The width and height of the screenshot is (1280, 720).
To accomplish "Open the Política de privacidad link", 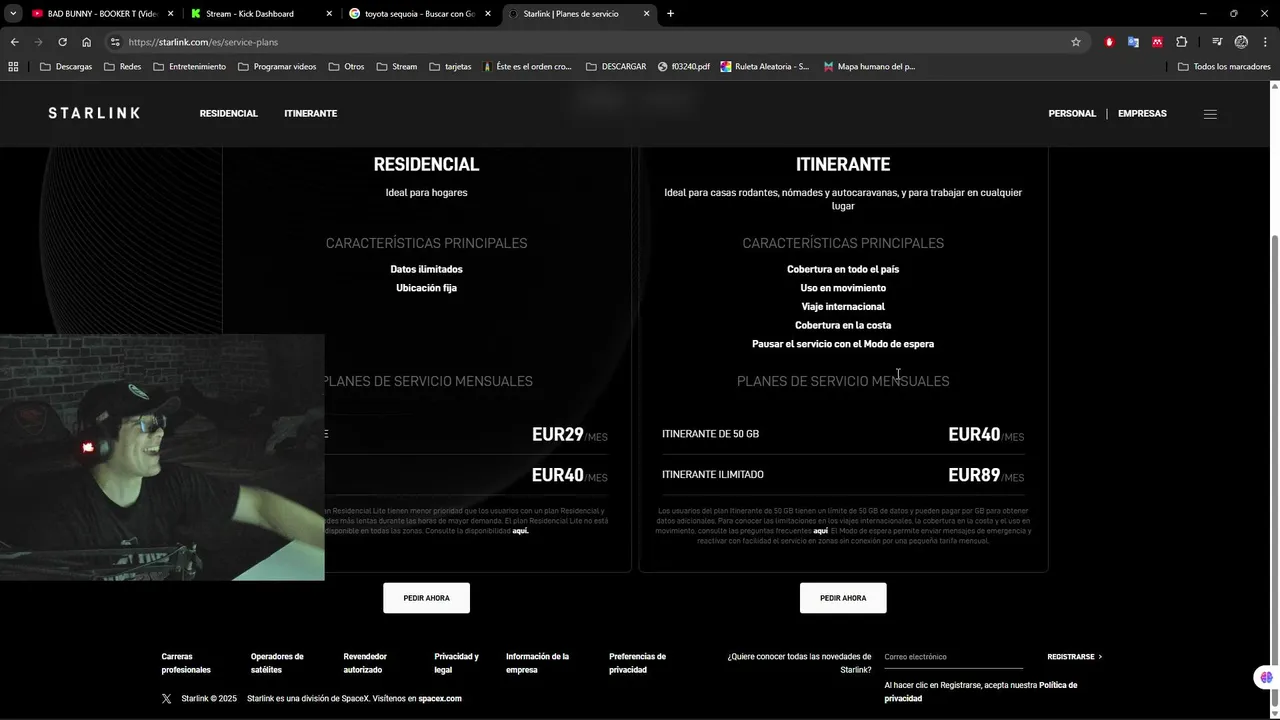I will pyautogui.click(x=981, y=692).
